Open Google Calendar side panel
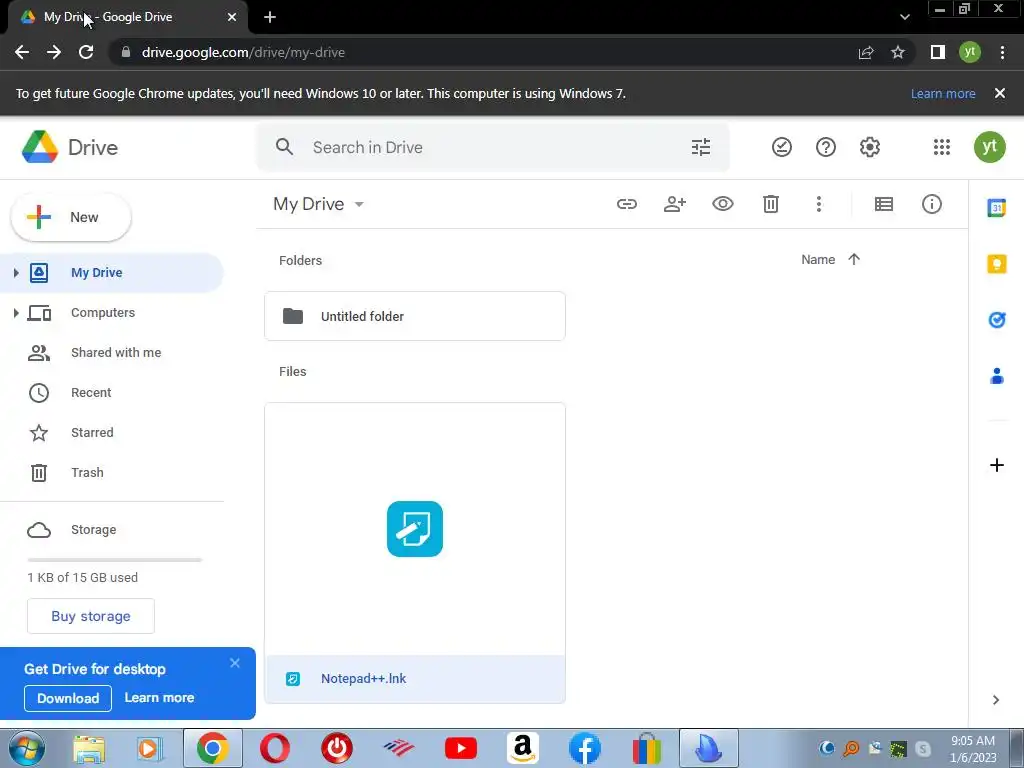Image resolution: width=1024 pixels, height=768 pixels. pyautogui.click(x=996, y=208)
